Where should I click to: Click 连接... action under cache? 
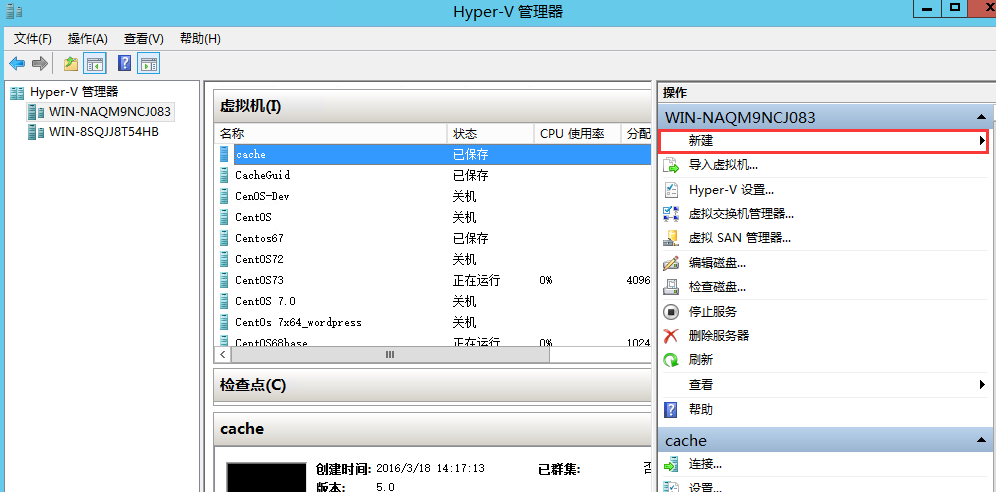coord(704,465)
